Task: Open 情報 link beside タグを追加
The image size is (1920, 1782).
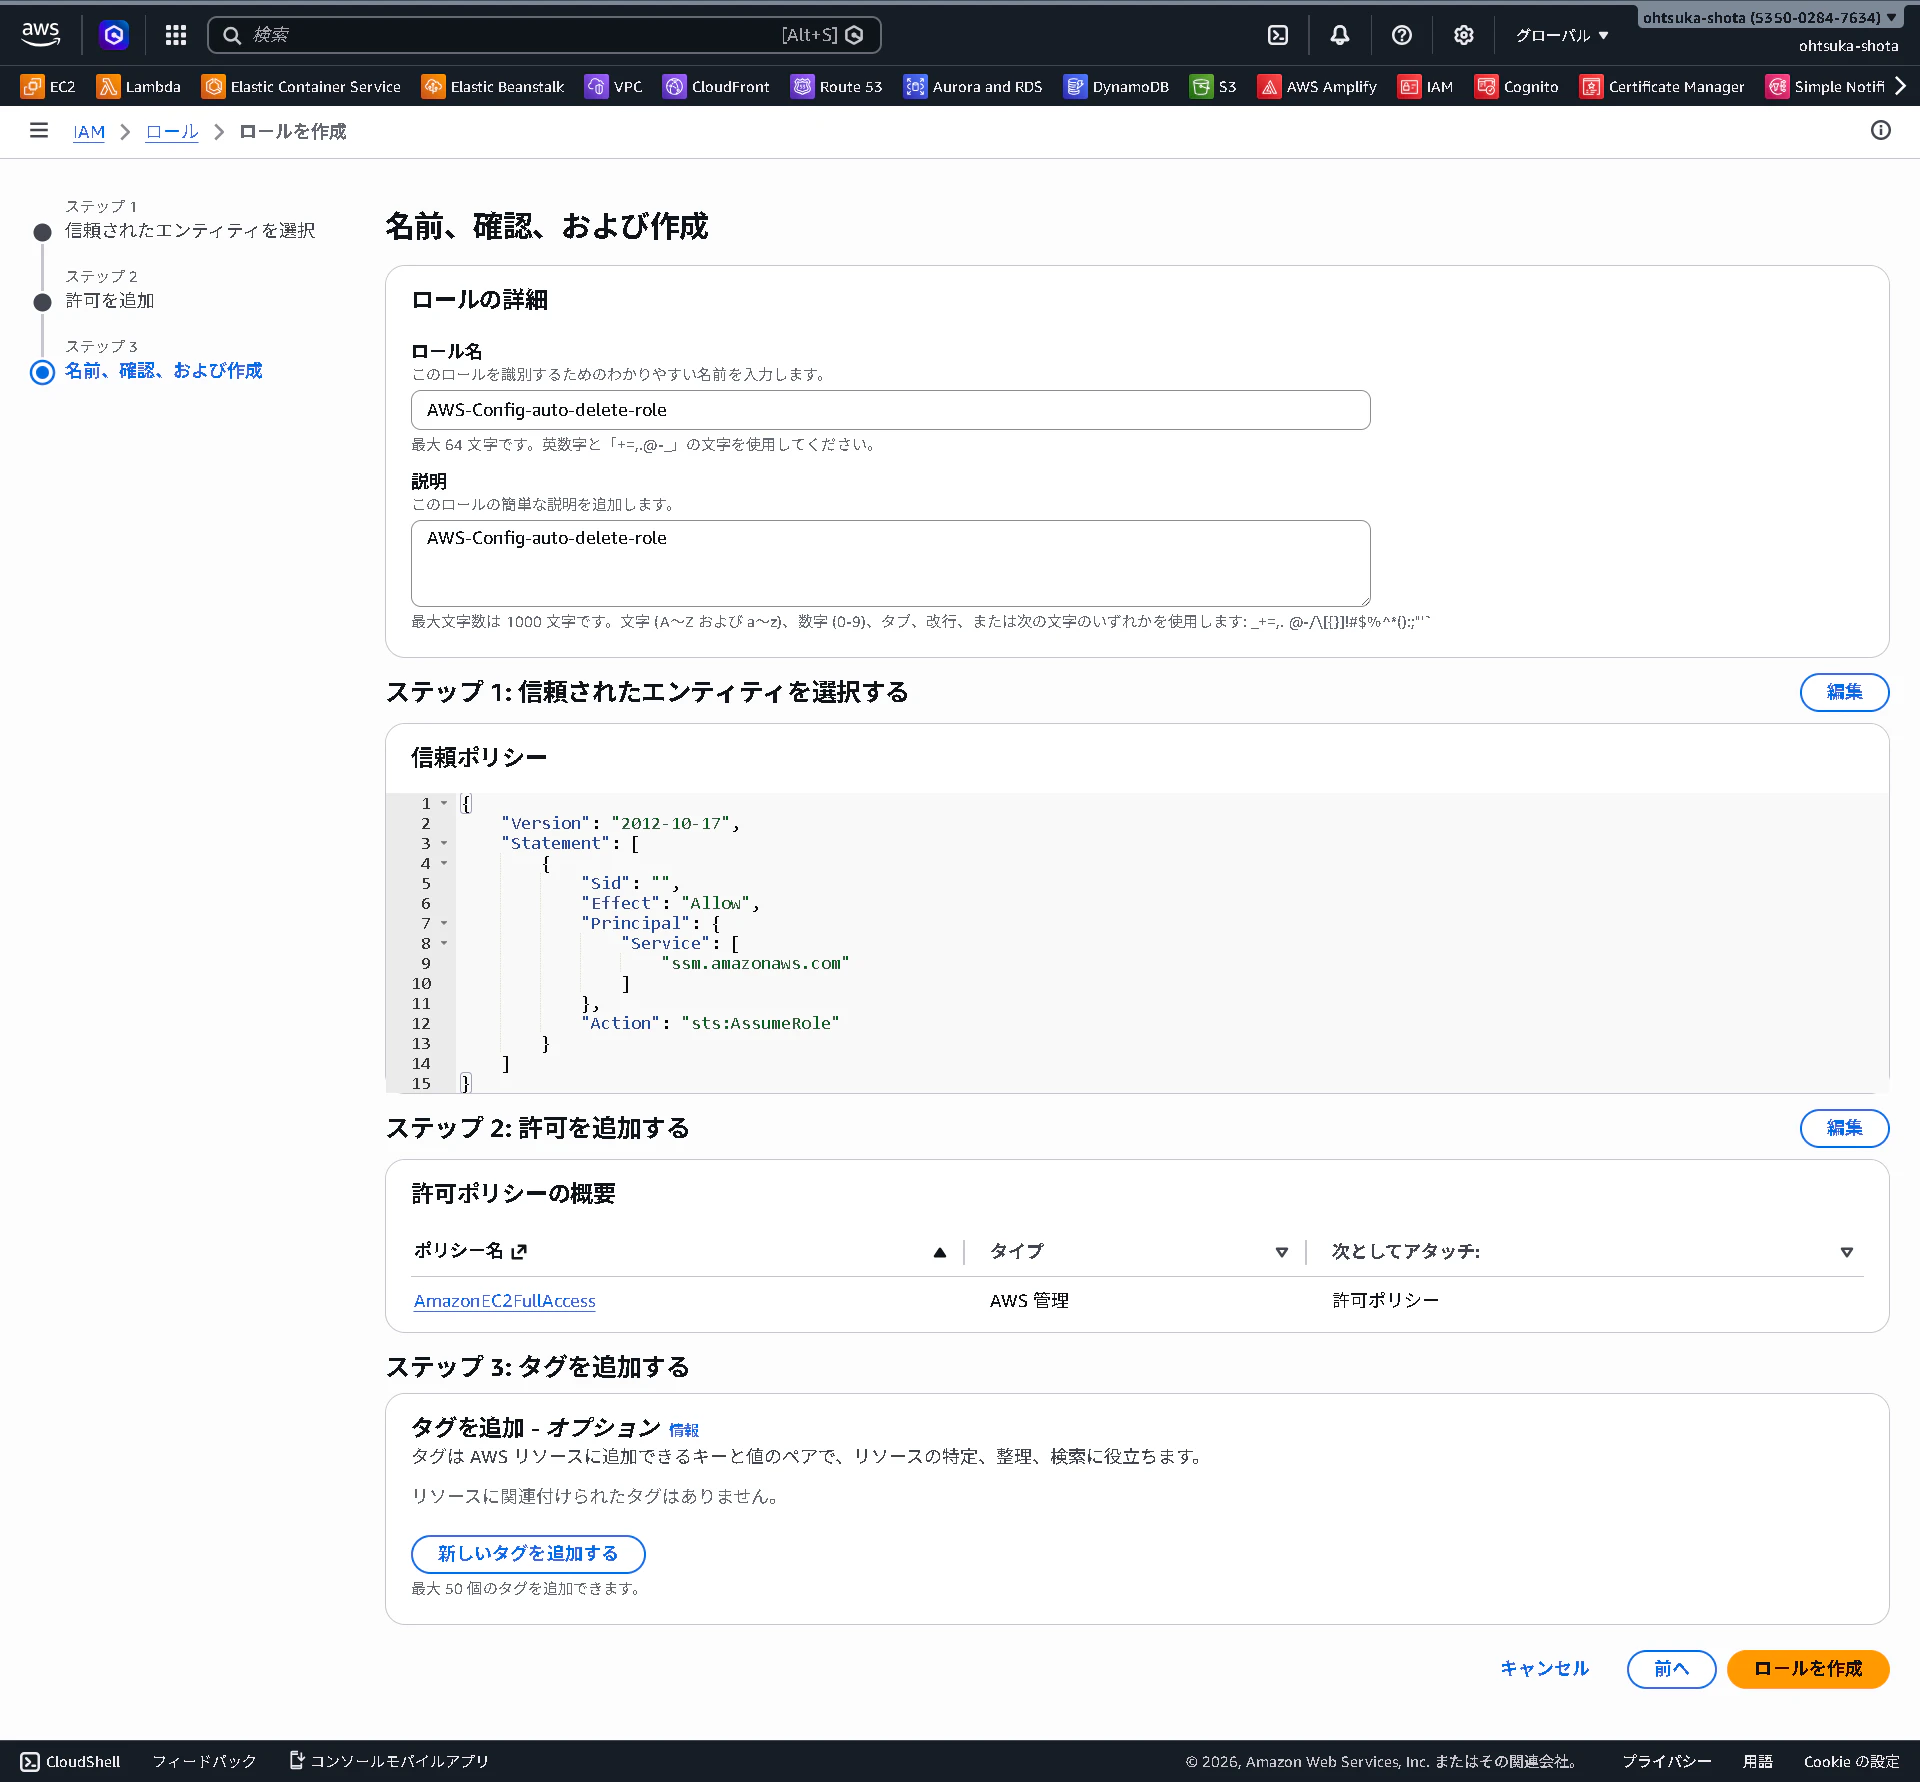Action: tap(684, 1430)
